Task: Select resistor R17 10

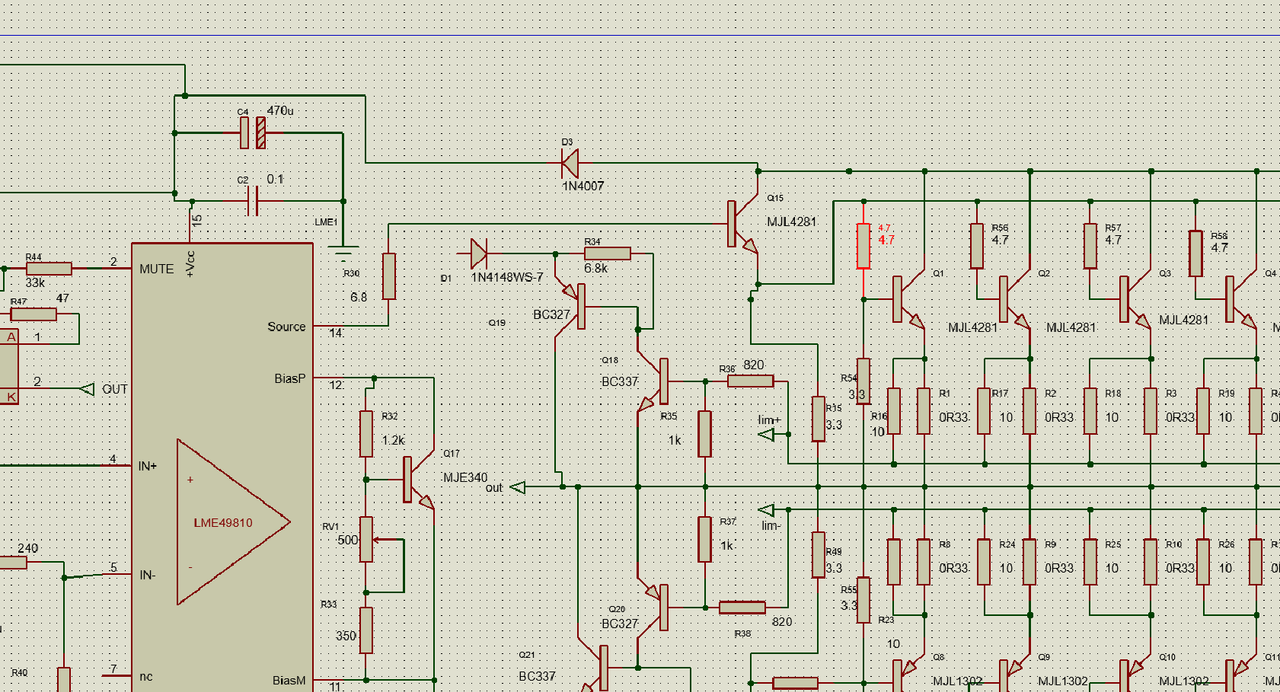Action: (x=984, y=410)
